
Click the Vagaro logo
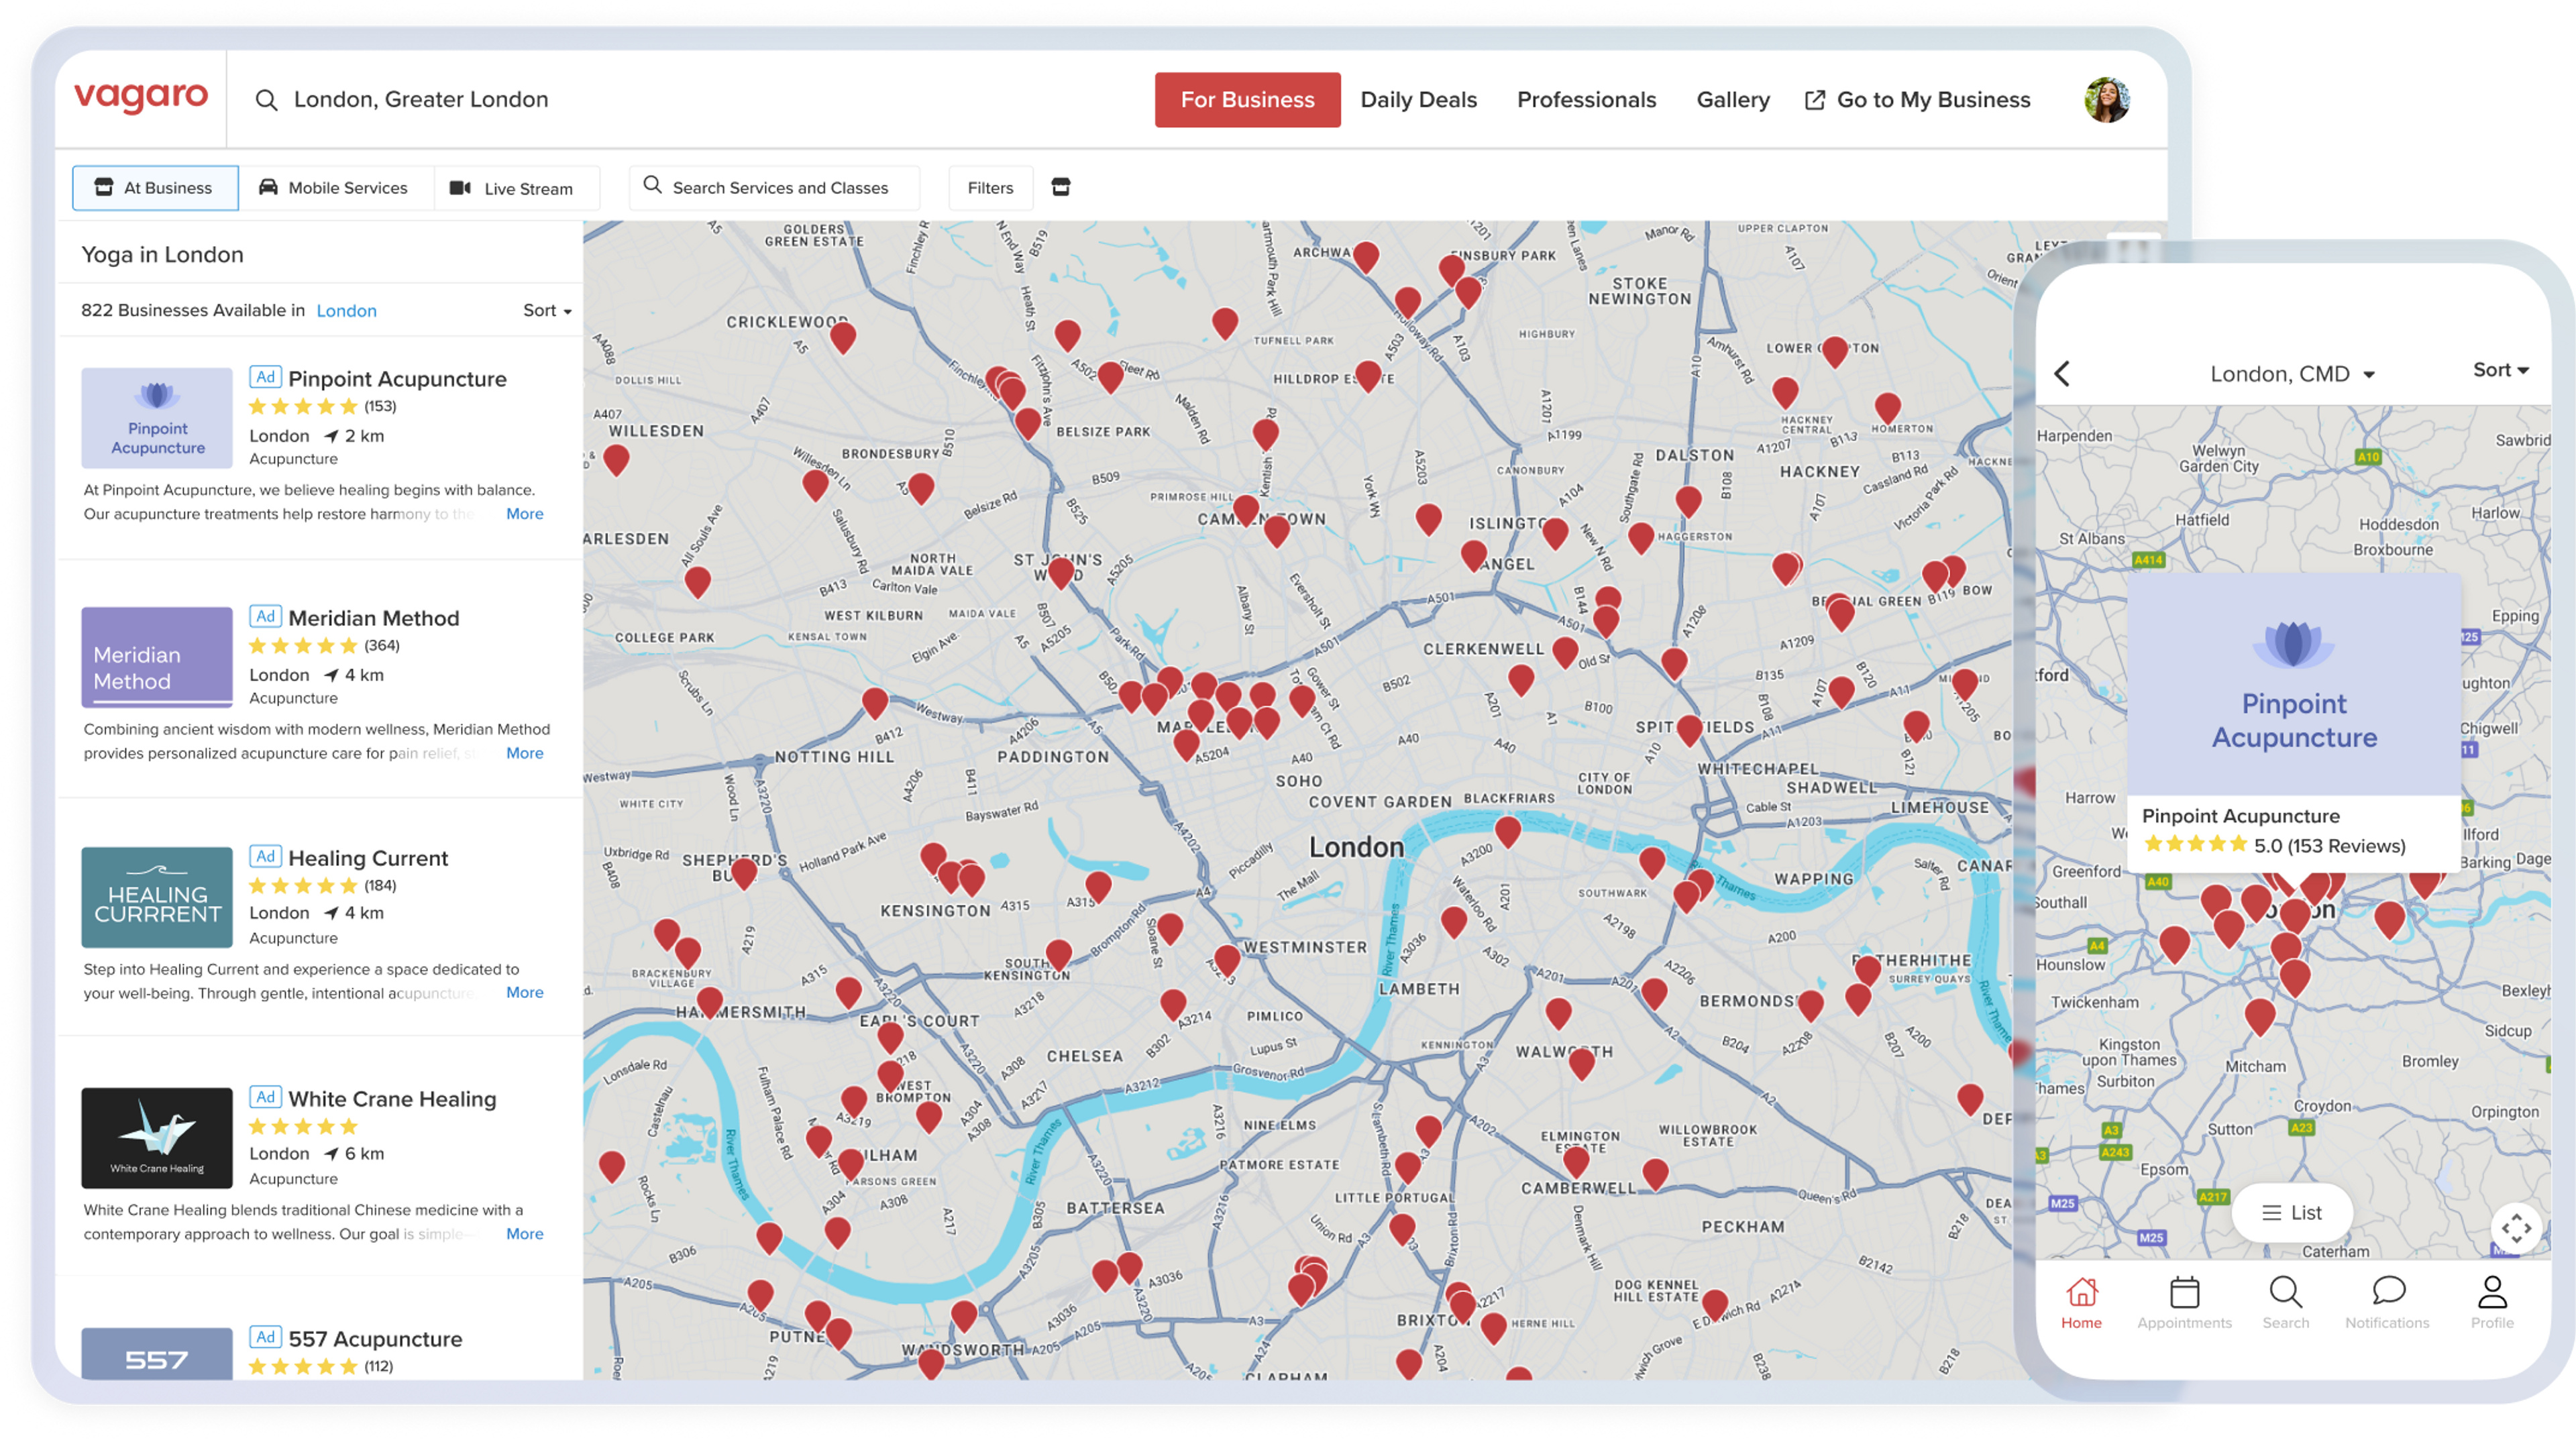141,98
